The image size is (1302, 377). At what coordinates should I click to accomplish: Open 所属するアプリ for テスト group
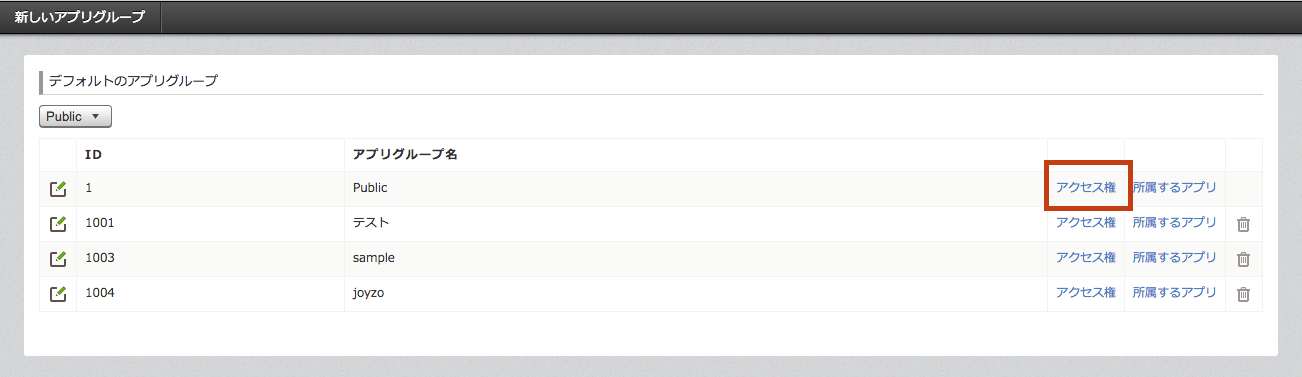[1175, 222]
